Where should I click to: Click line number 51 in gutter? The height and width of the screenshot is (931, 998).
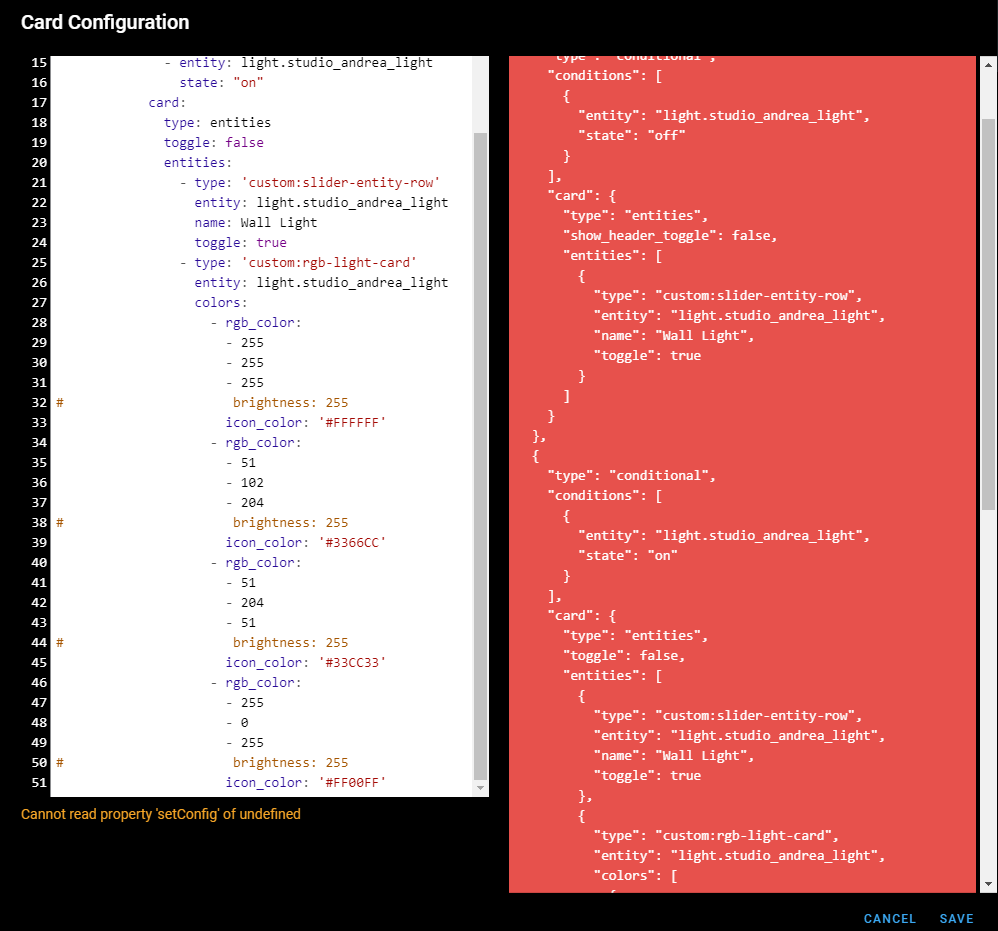pyautogui.click(x=39, y=783)
